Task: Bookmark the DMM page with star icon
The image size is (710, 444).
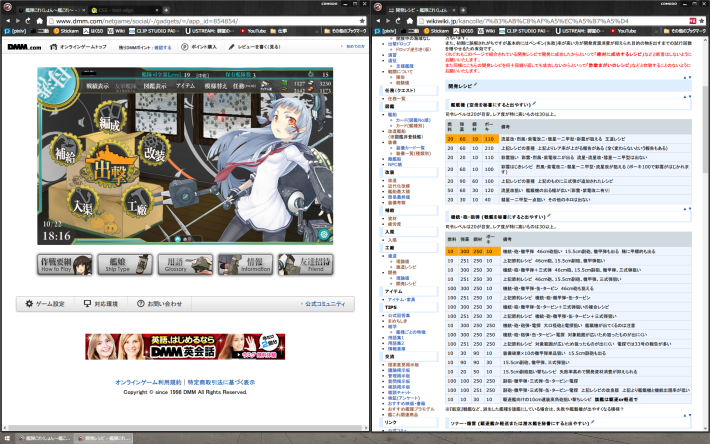Action: point(362,21)
